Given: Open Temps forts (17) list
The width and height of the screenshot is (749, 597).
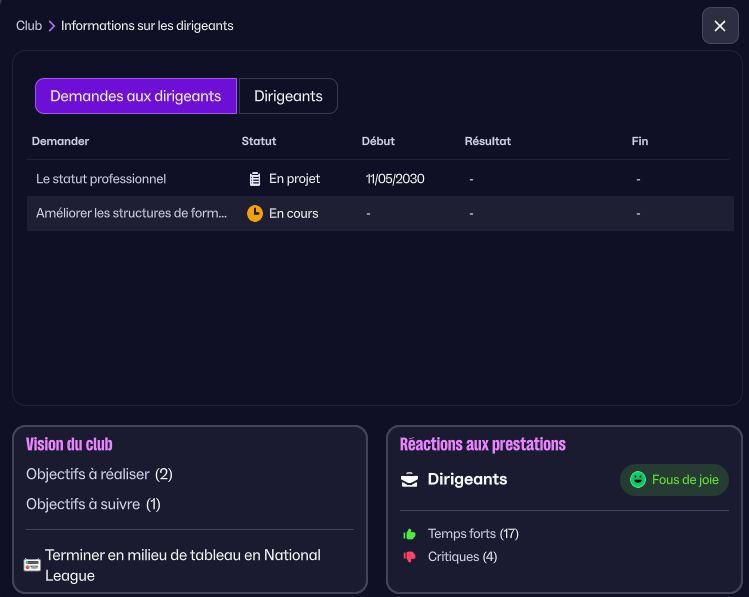Looking at the screenshot, I should [473, 534].
